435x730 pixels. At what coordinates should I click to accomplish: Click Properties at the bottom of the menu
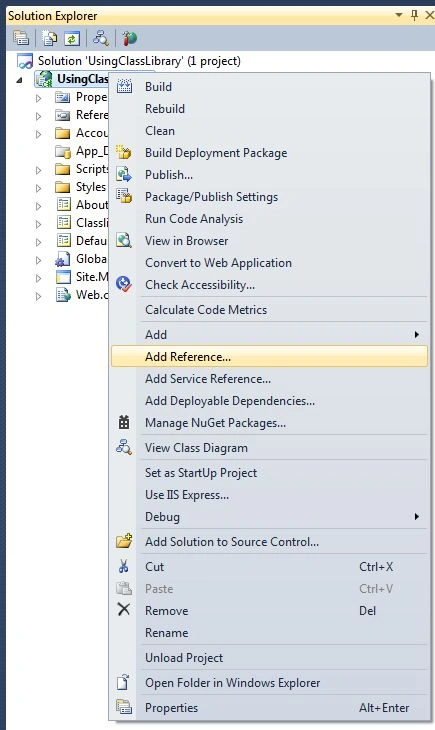click(x=269, y=708)
